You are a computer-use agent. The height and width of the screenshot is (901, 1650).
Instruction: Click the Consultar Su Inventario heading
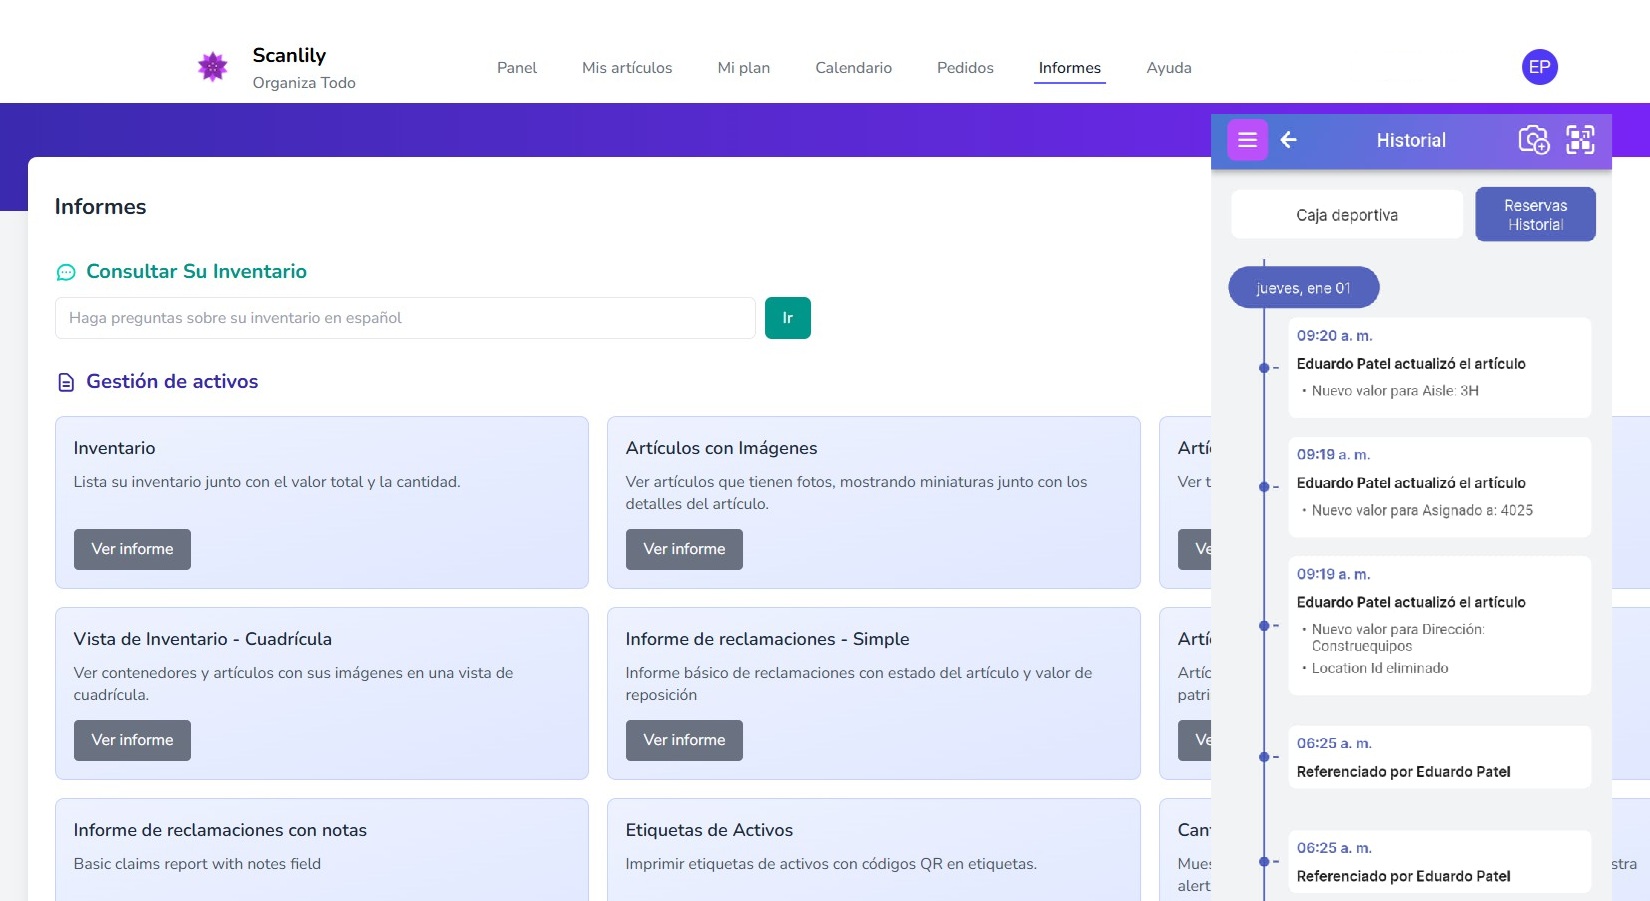click(196, 272)
